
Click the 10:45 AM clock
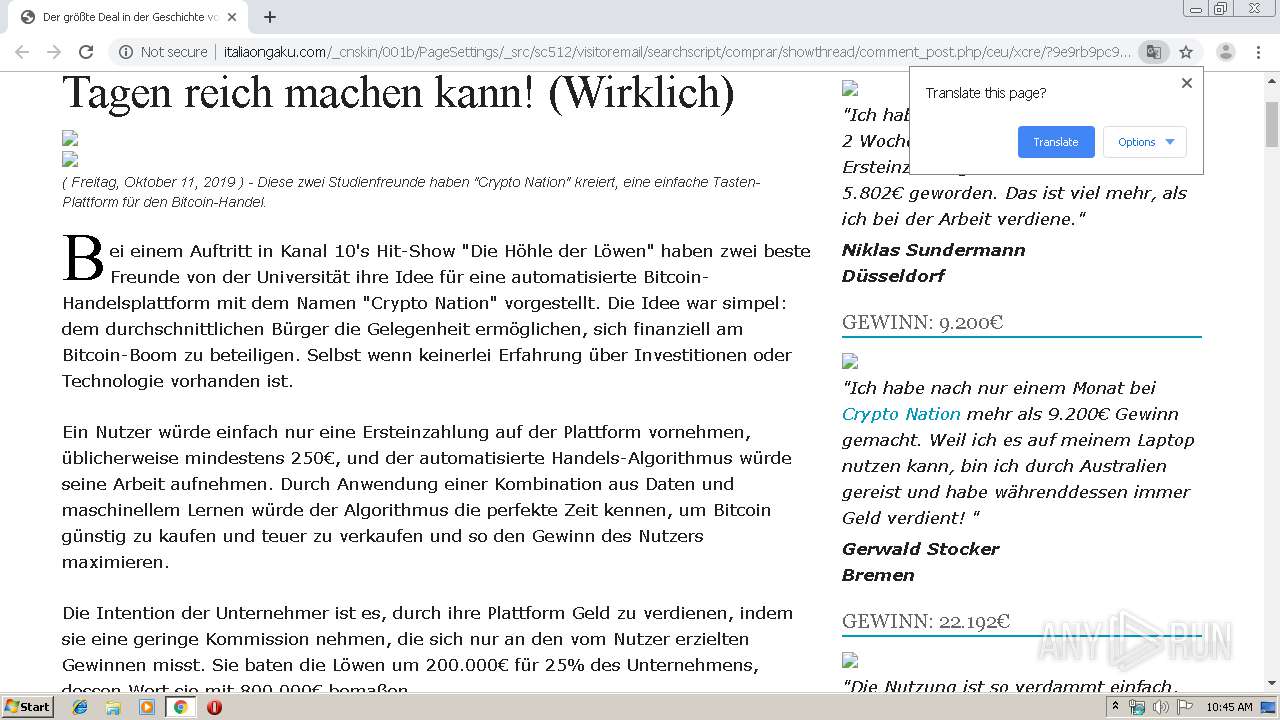pos(1229,707)
